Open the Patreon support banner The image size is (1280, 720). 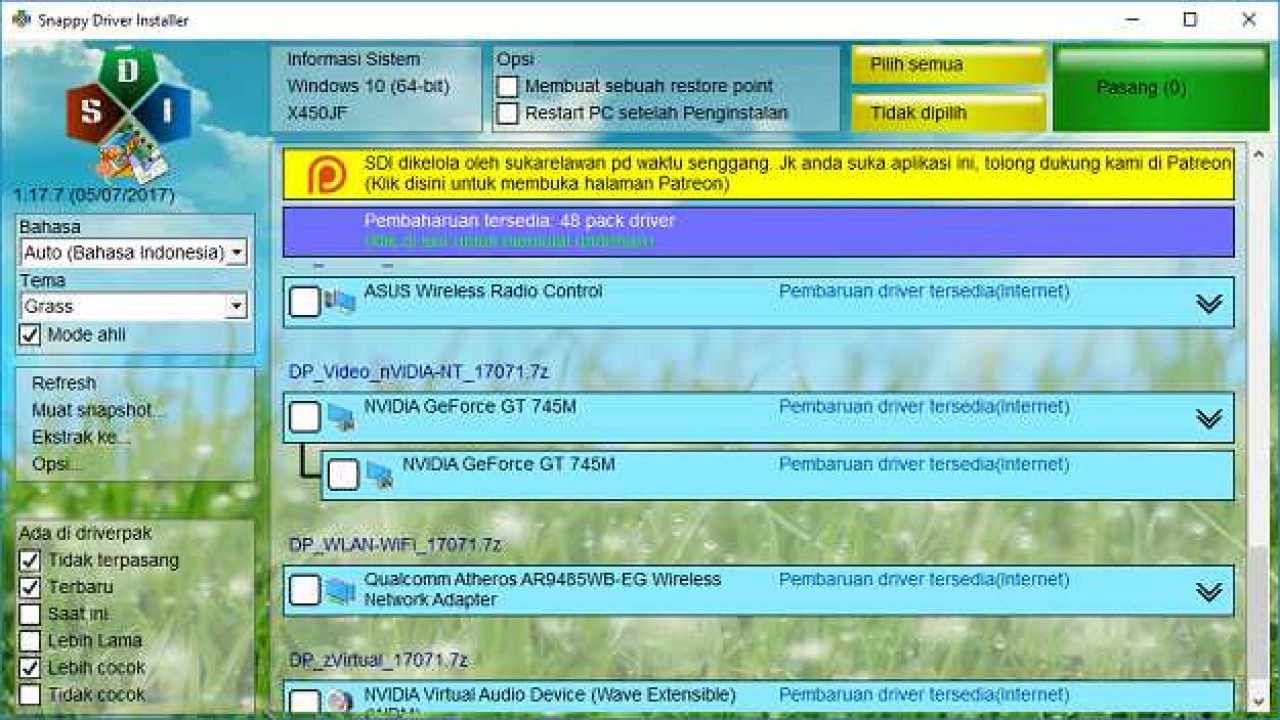(758, 174)
